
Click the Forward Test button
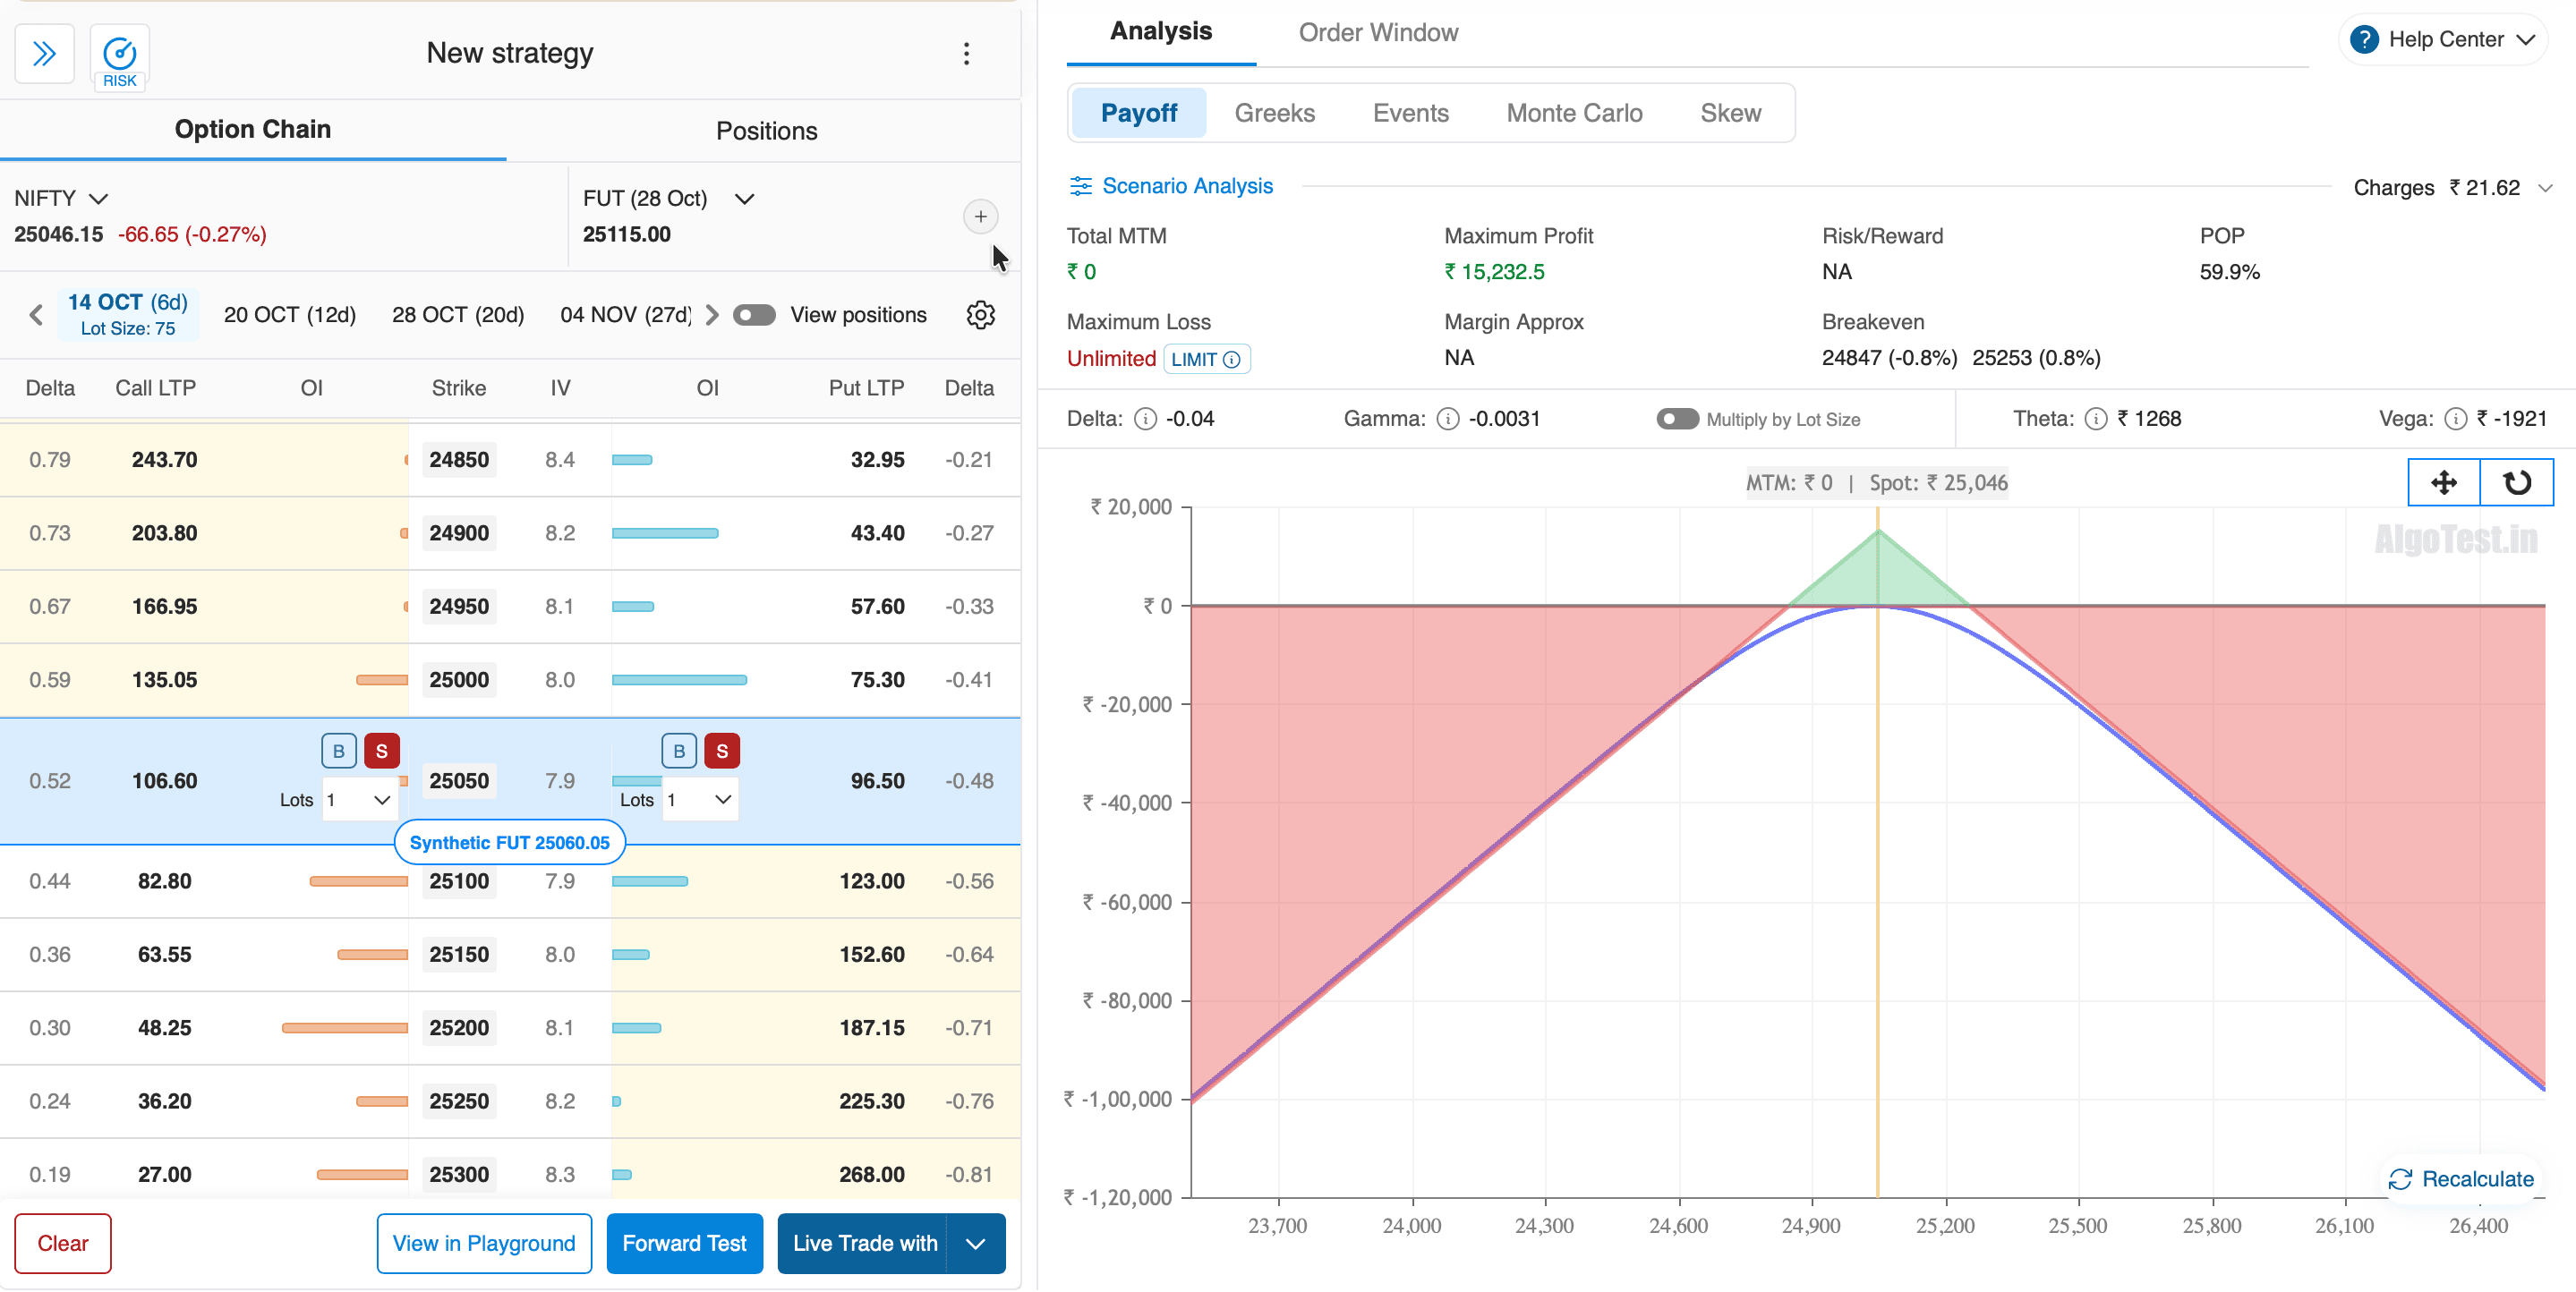coord(684,1243)
